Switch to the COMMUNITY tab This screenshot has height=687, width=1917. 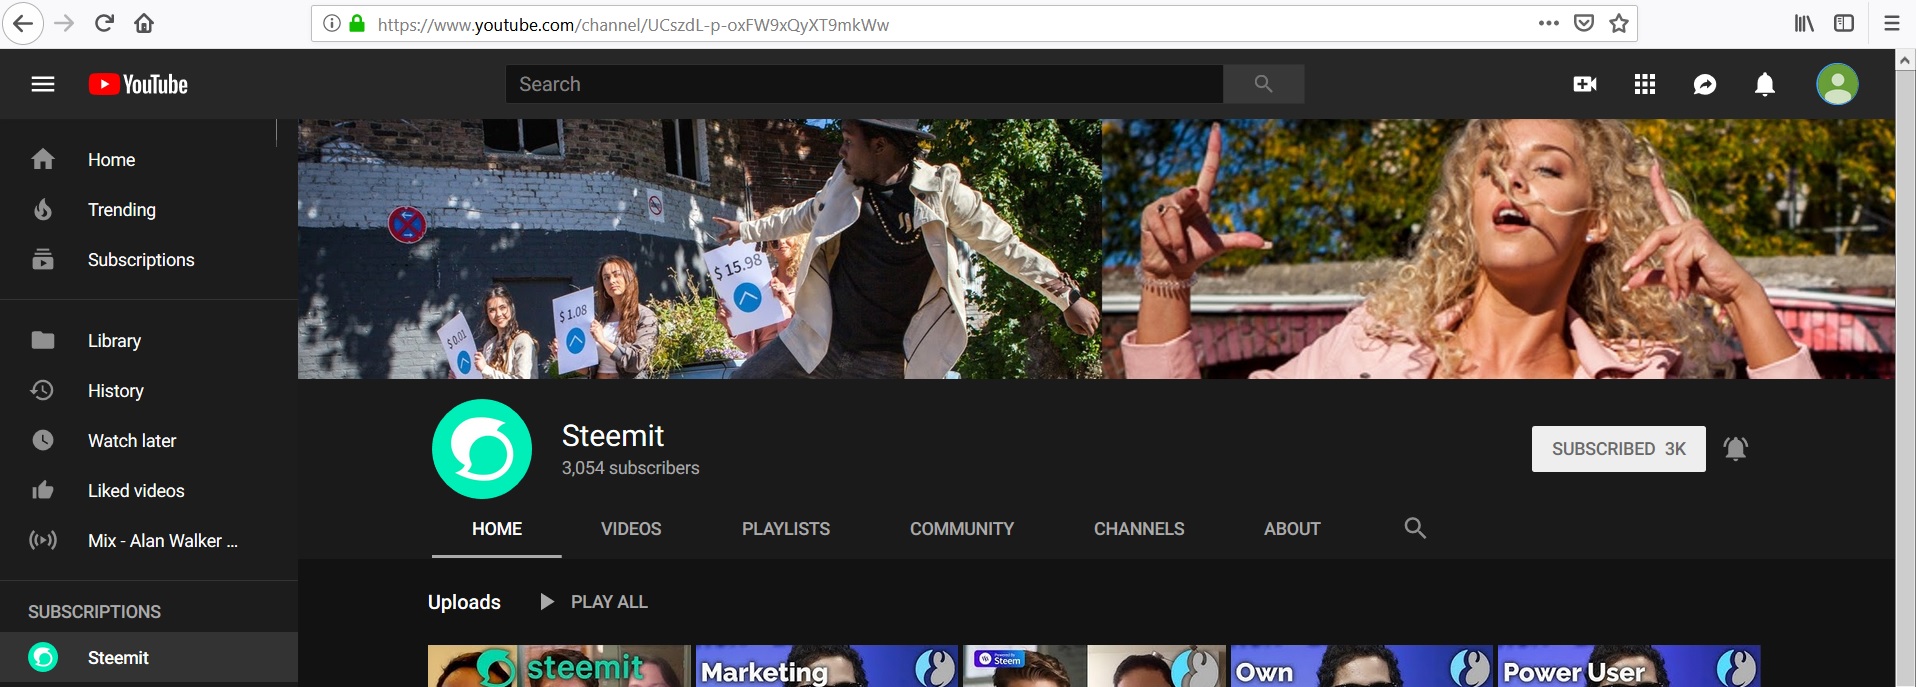[962, 529]
